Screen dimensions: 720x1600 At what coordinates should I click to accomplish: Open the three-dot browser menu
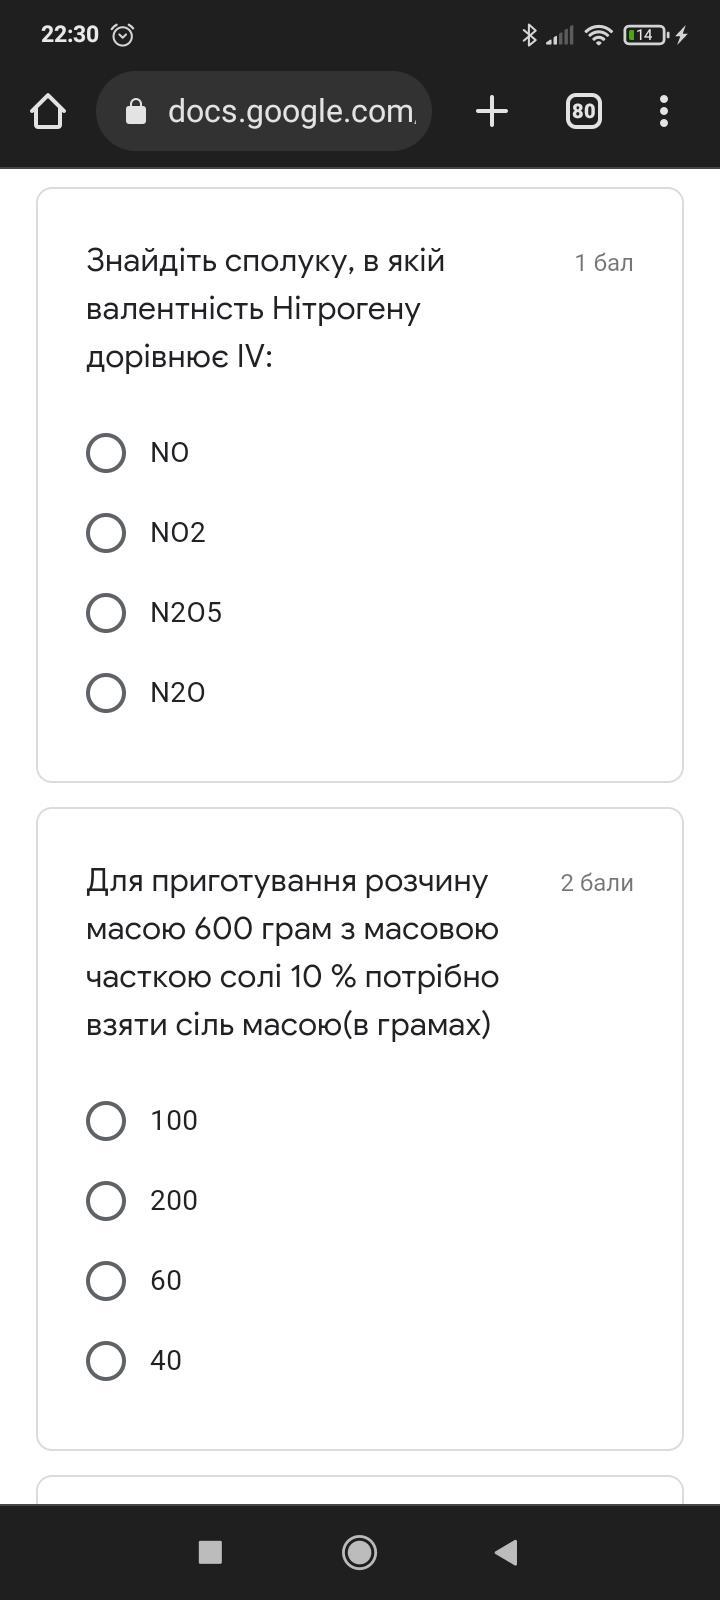pyautogui.click(x=664, y=111)
